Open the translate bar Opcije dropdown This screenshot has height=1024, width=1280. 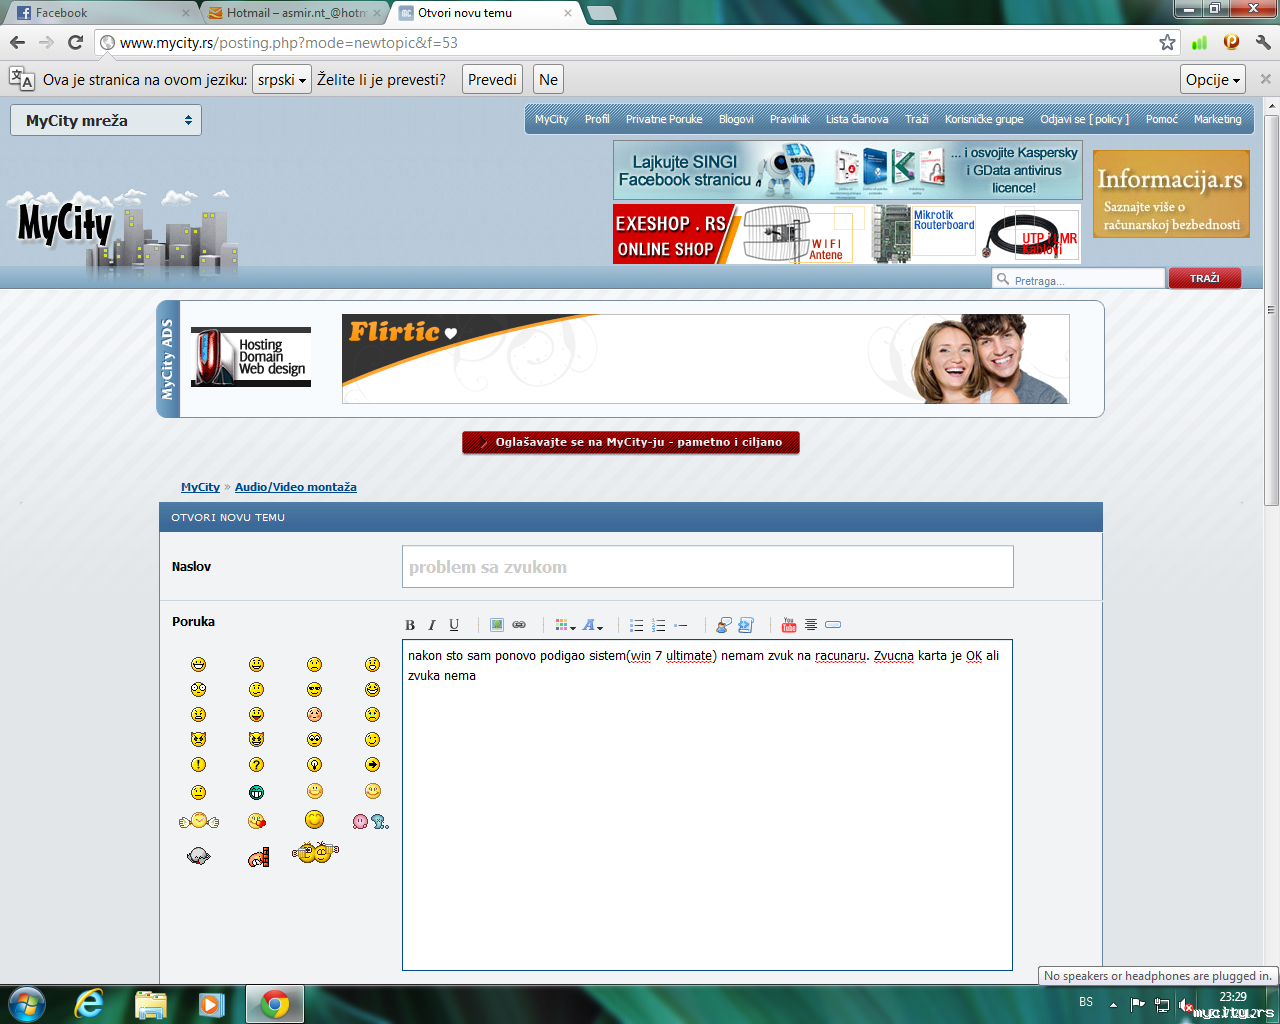(x=1213, y=80)
